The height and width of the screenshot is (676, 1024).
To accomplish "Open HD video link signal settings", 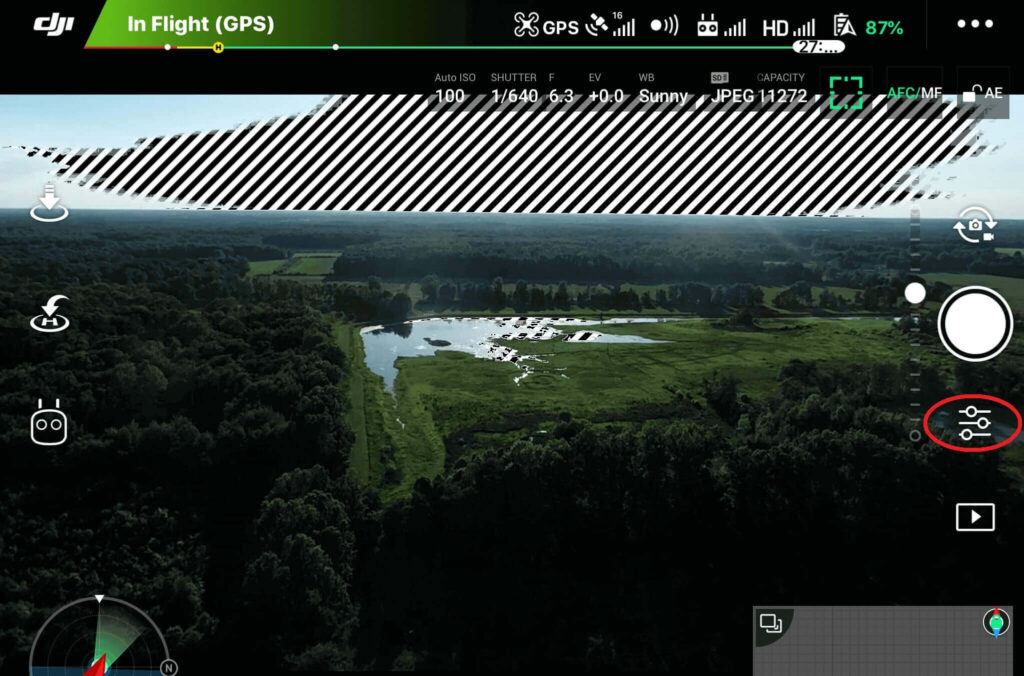I will 789,27.
